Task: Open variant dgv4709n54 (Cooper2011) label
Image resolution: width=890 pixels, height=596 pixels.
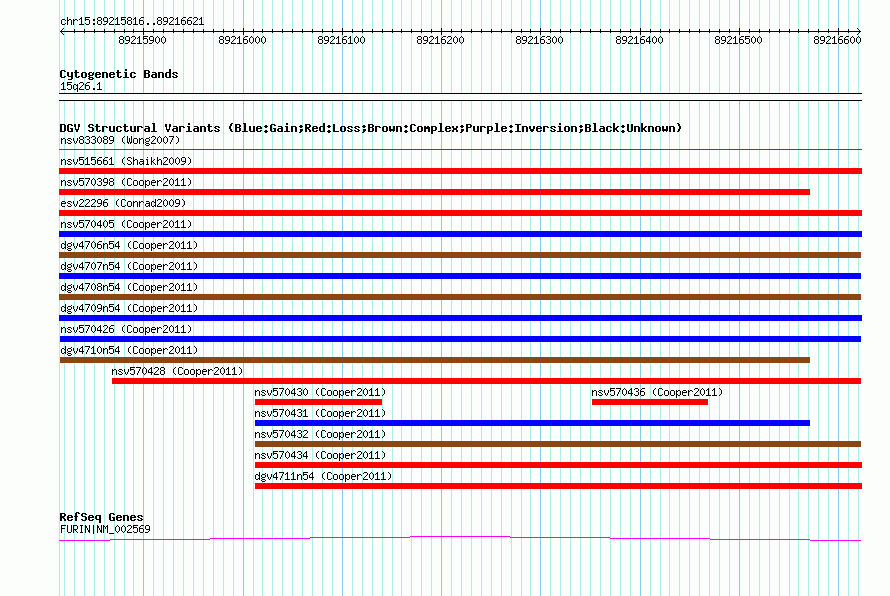Action: point(129,308)
